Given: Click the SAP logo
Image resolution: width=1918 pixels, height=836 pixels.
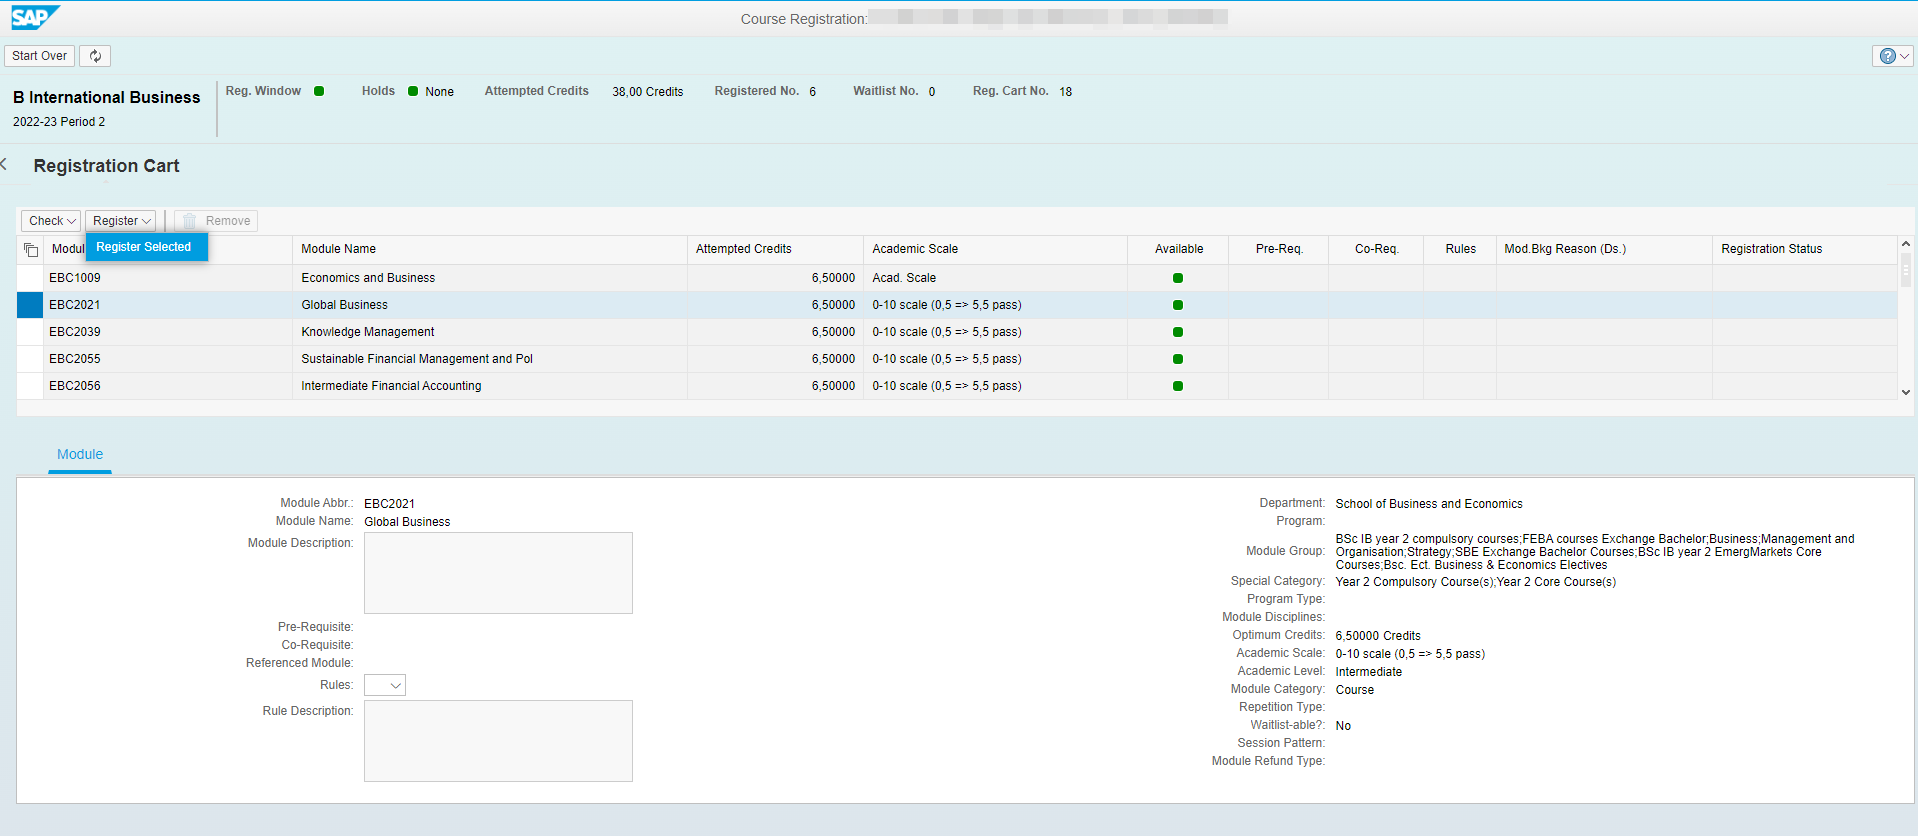Looking at the screenshot, I should point(35,18).
